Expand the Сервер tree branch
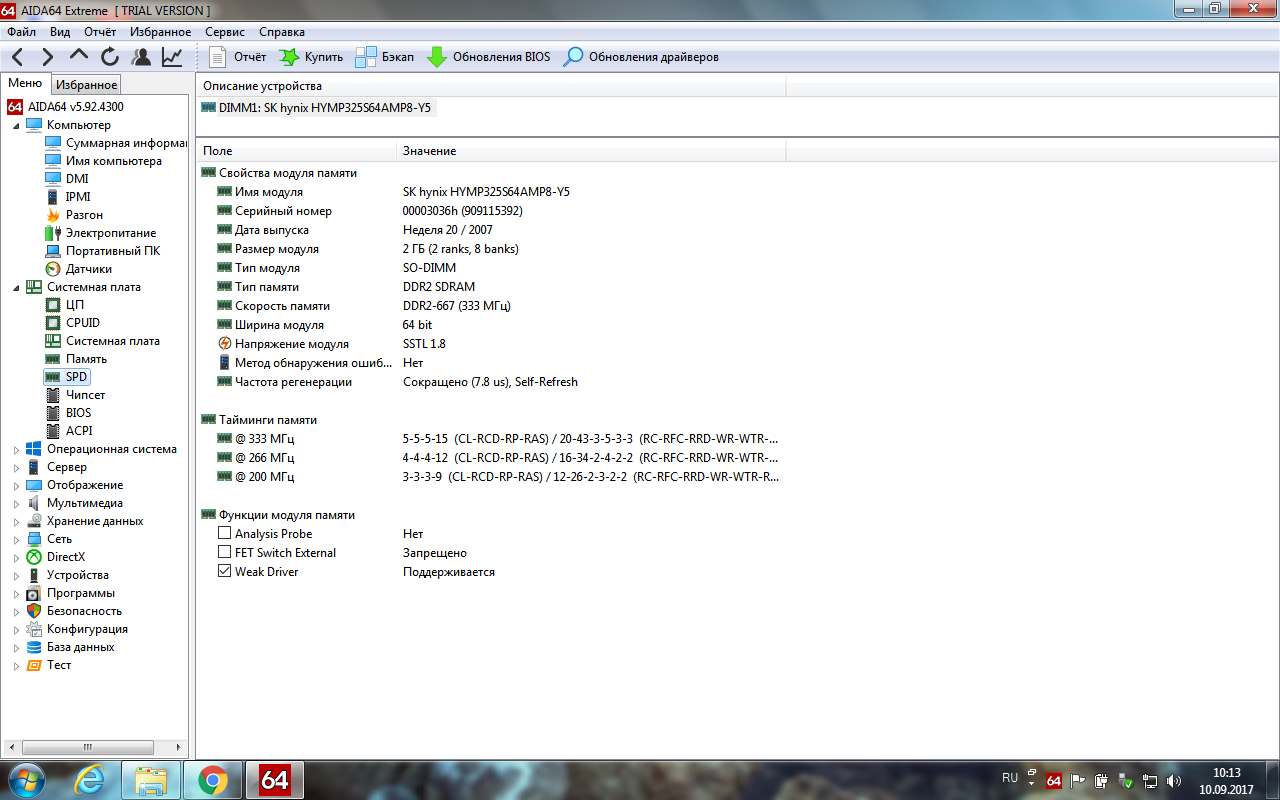Screen dimensions: 1280x800 (x=16, y=467)
